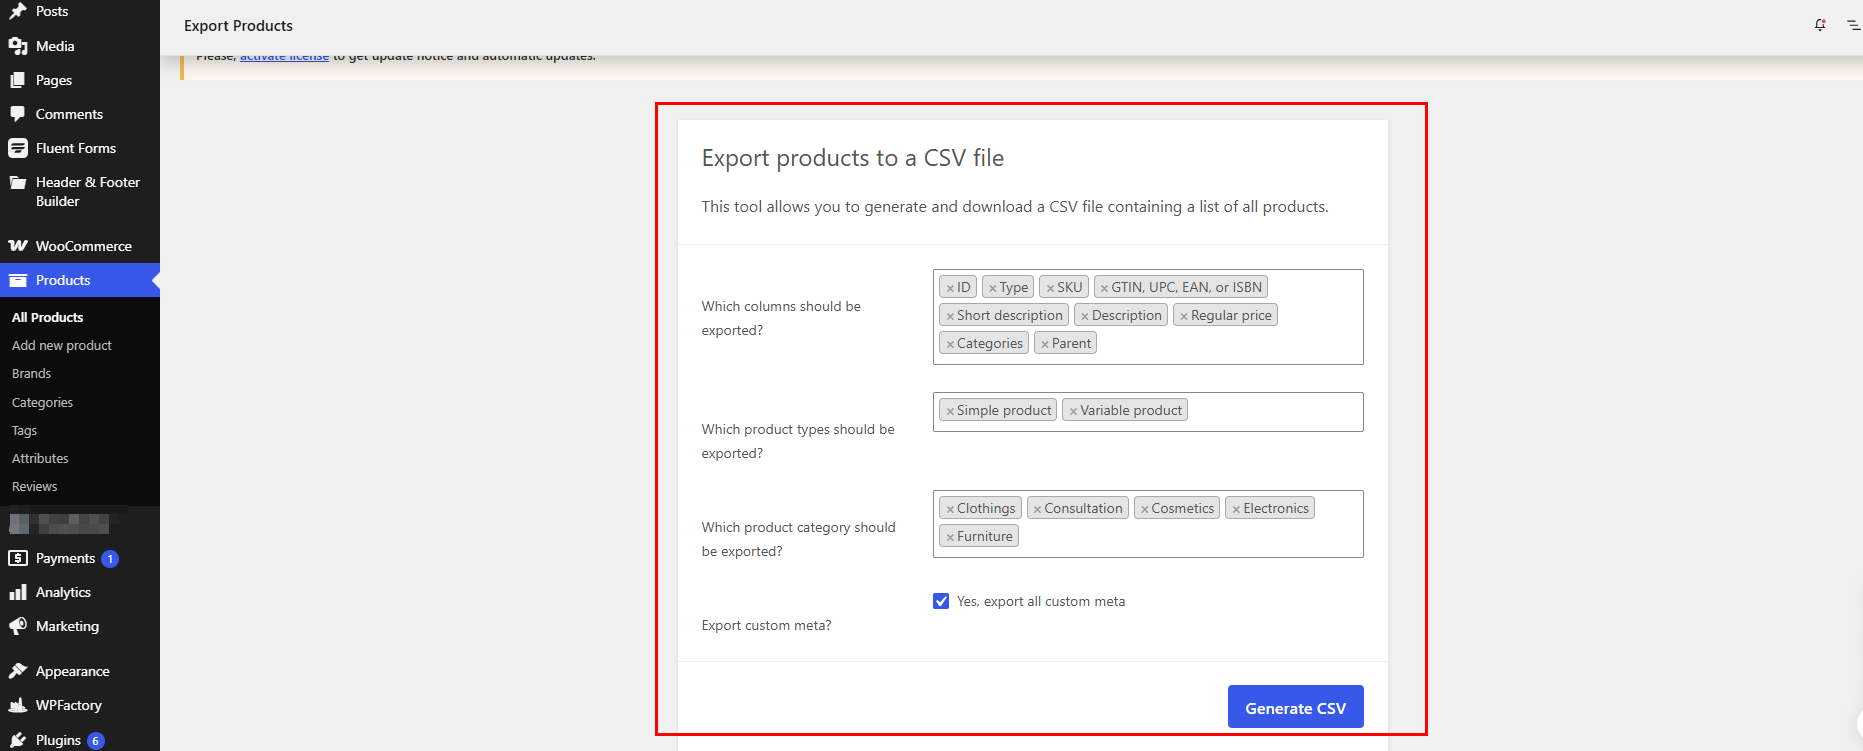Remove the GTIN, UPC, EAN, or ISBN tag
1863x751 pixels.
[x=1104, y=288]
